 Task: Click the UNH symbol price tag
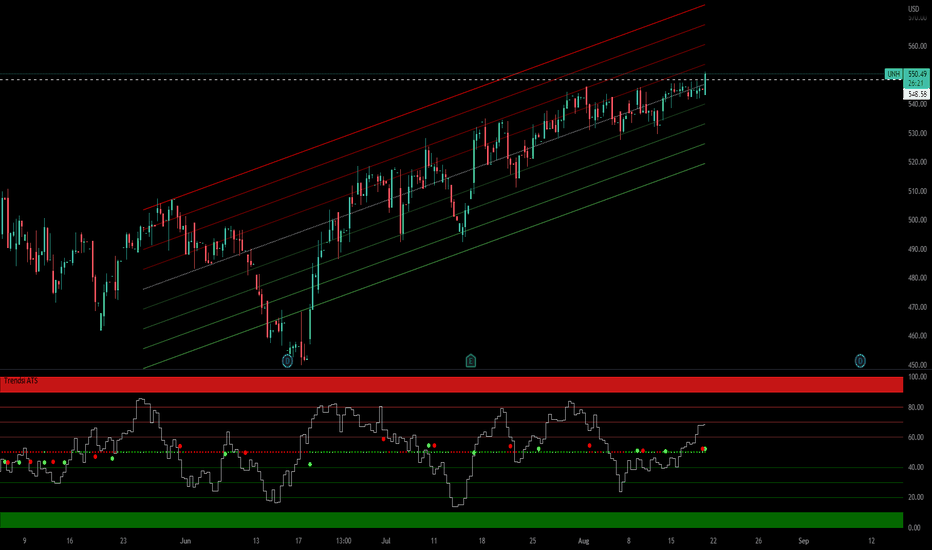(x=893, y=74)
